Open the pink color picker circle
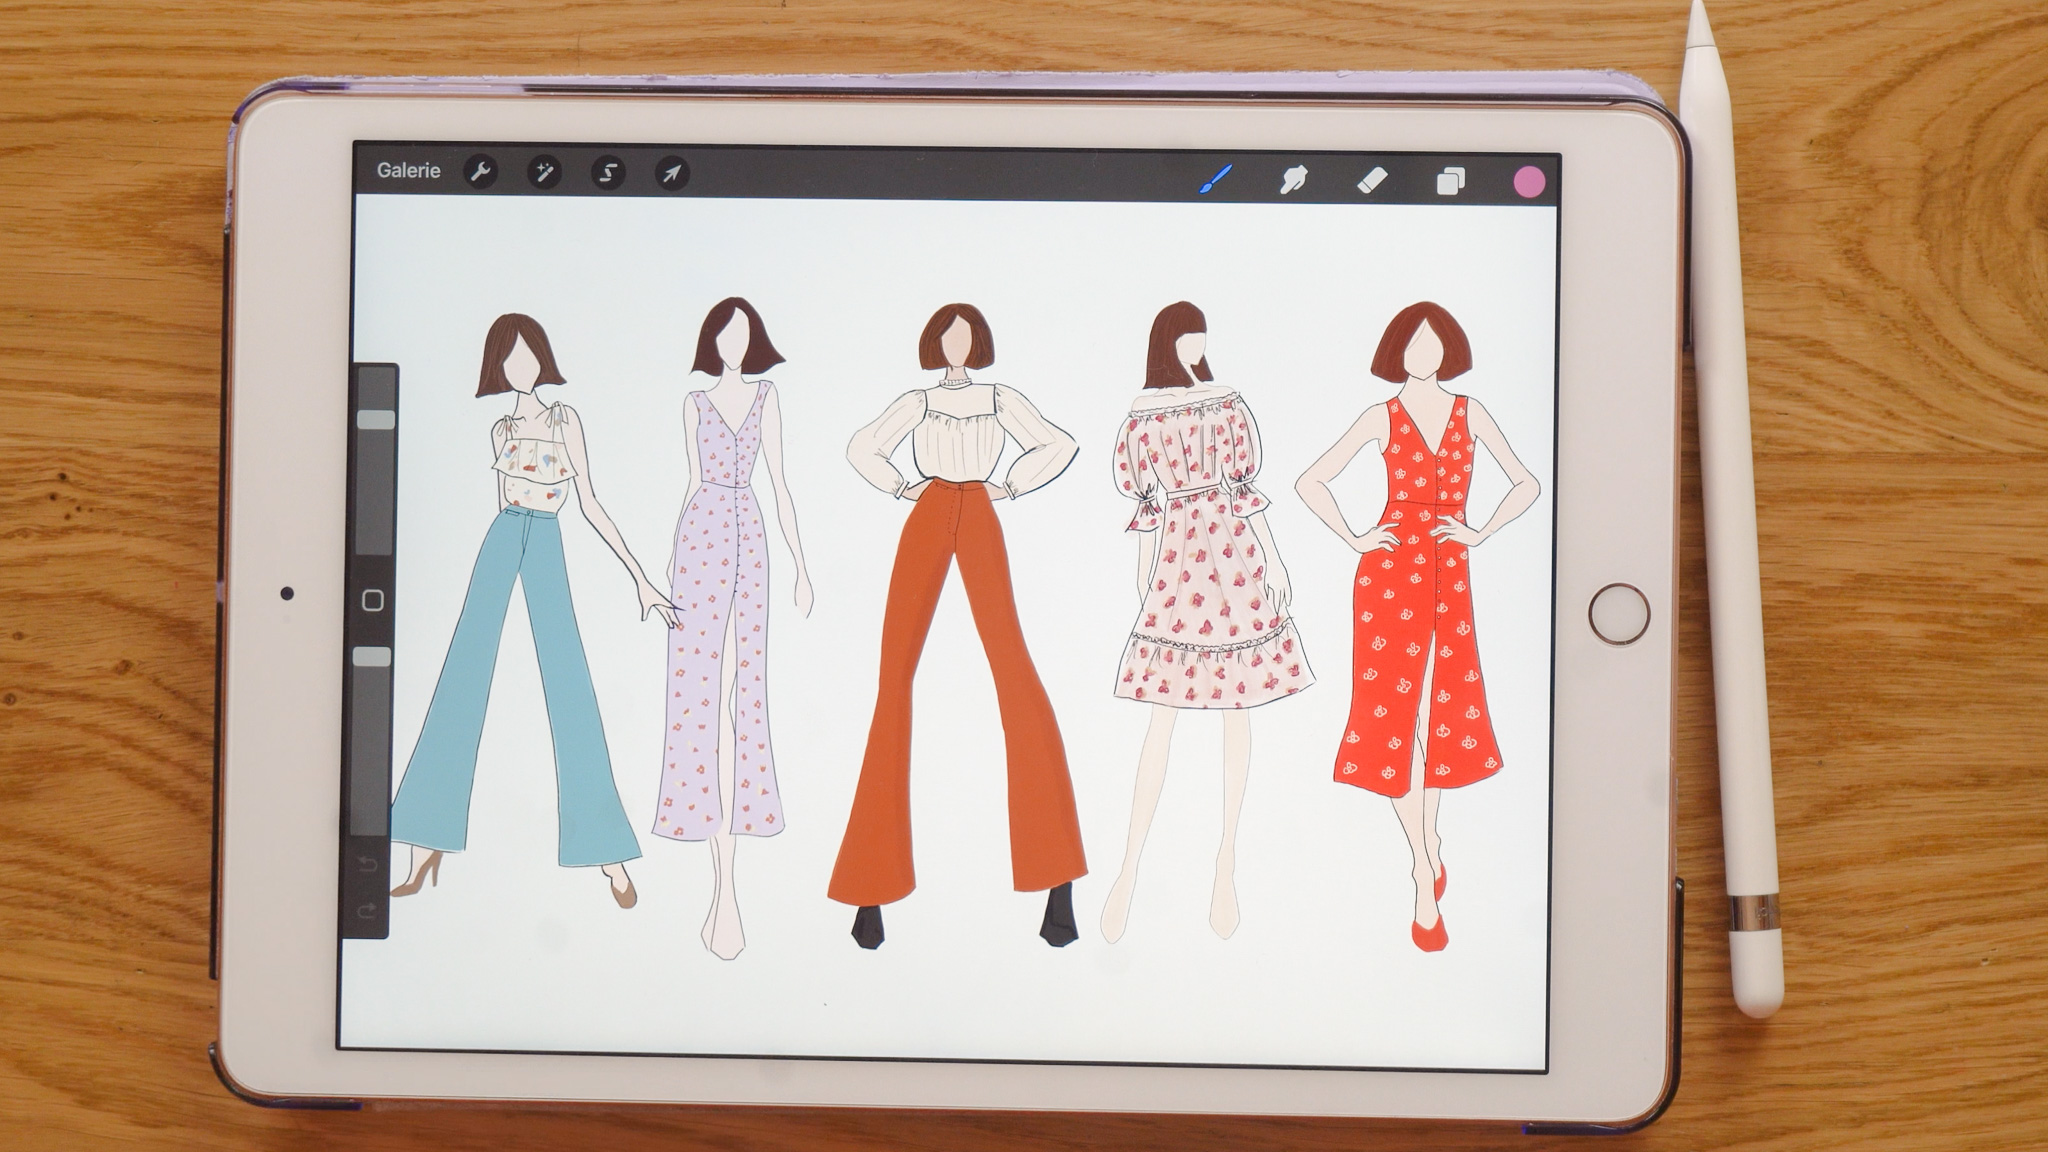The width and height of the screenshot is (2048, 1152). pyautogui.click(x=1529, y=182)
